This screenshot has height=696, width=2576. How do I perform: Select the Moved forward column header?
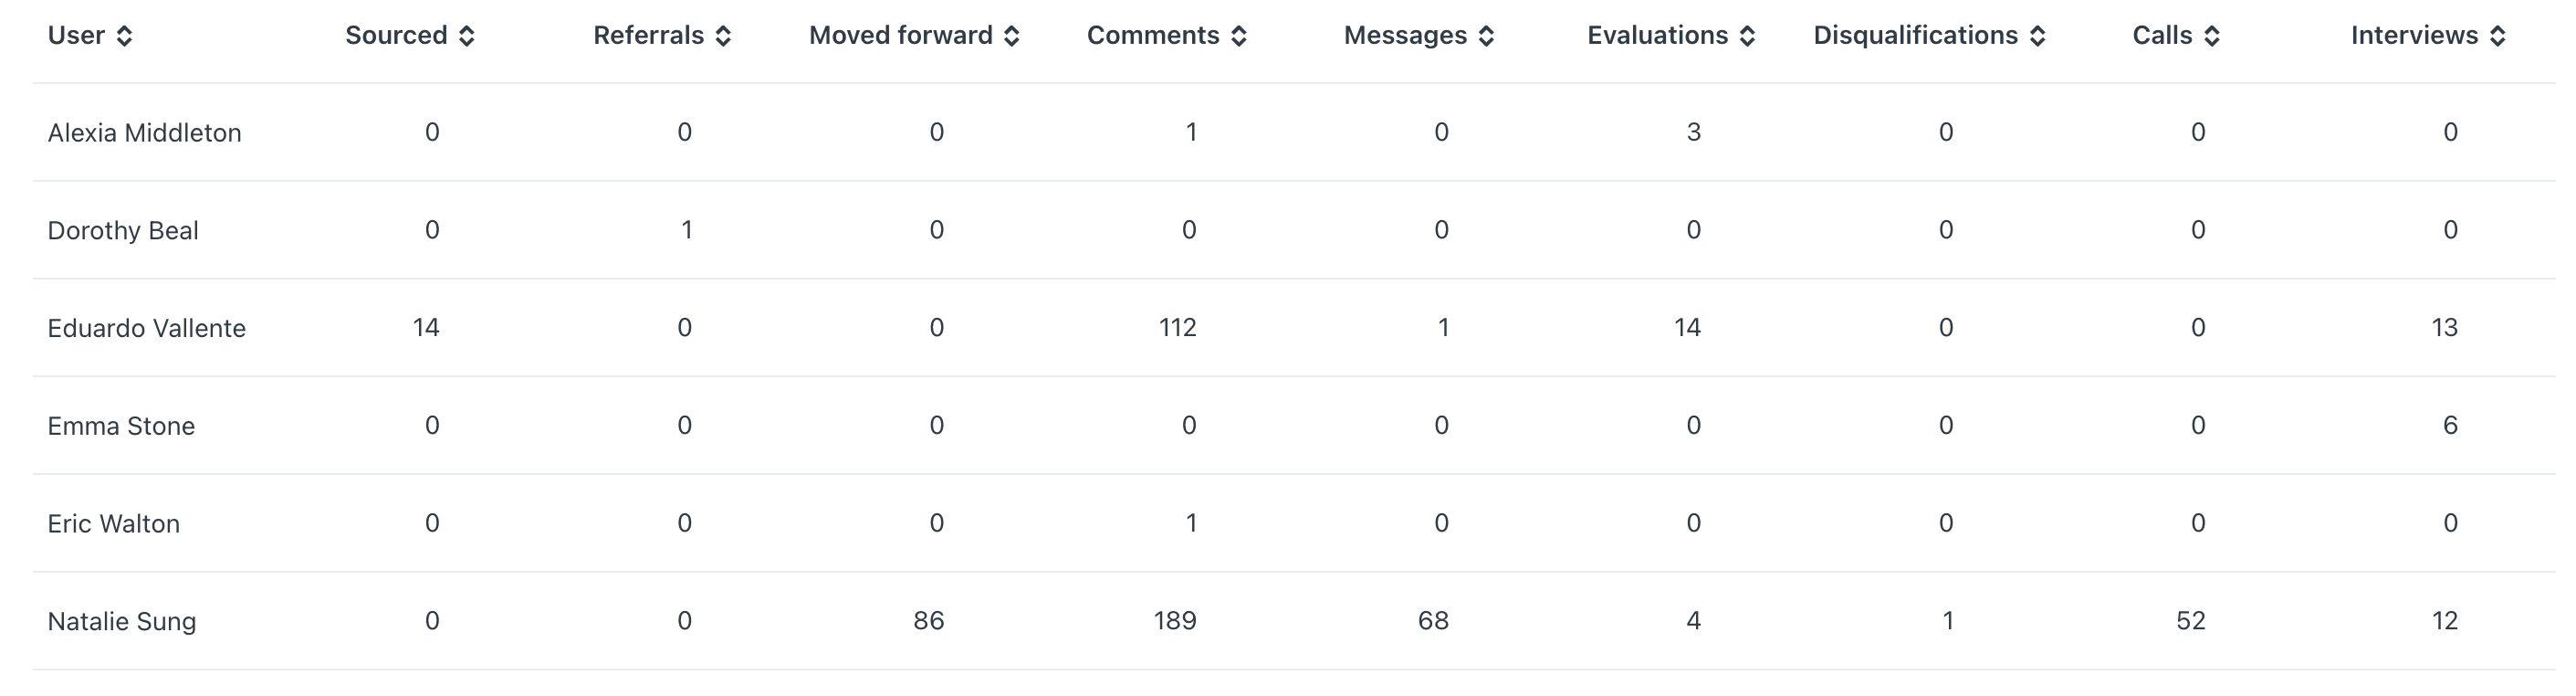pyautogui.click(x=900, y=36)
